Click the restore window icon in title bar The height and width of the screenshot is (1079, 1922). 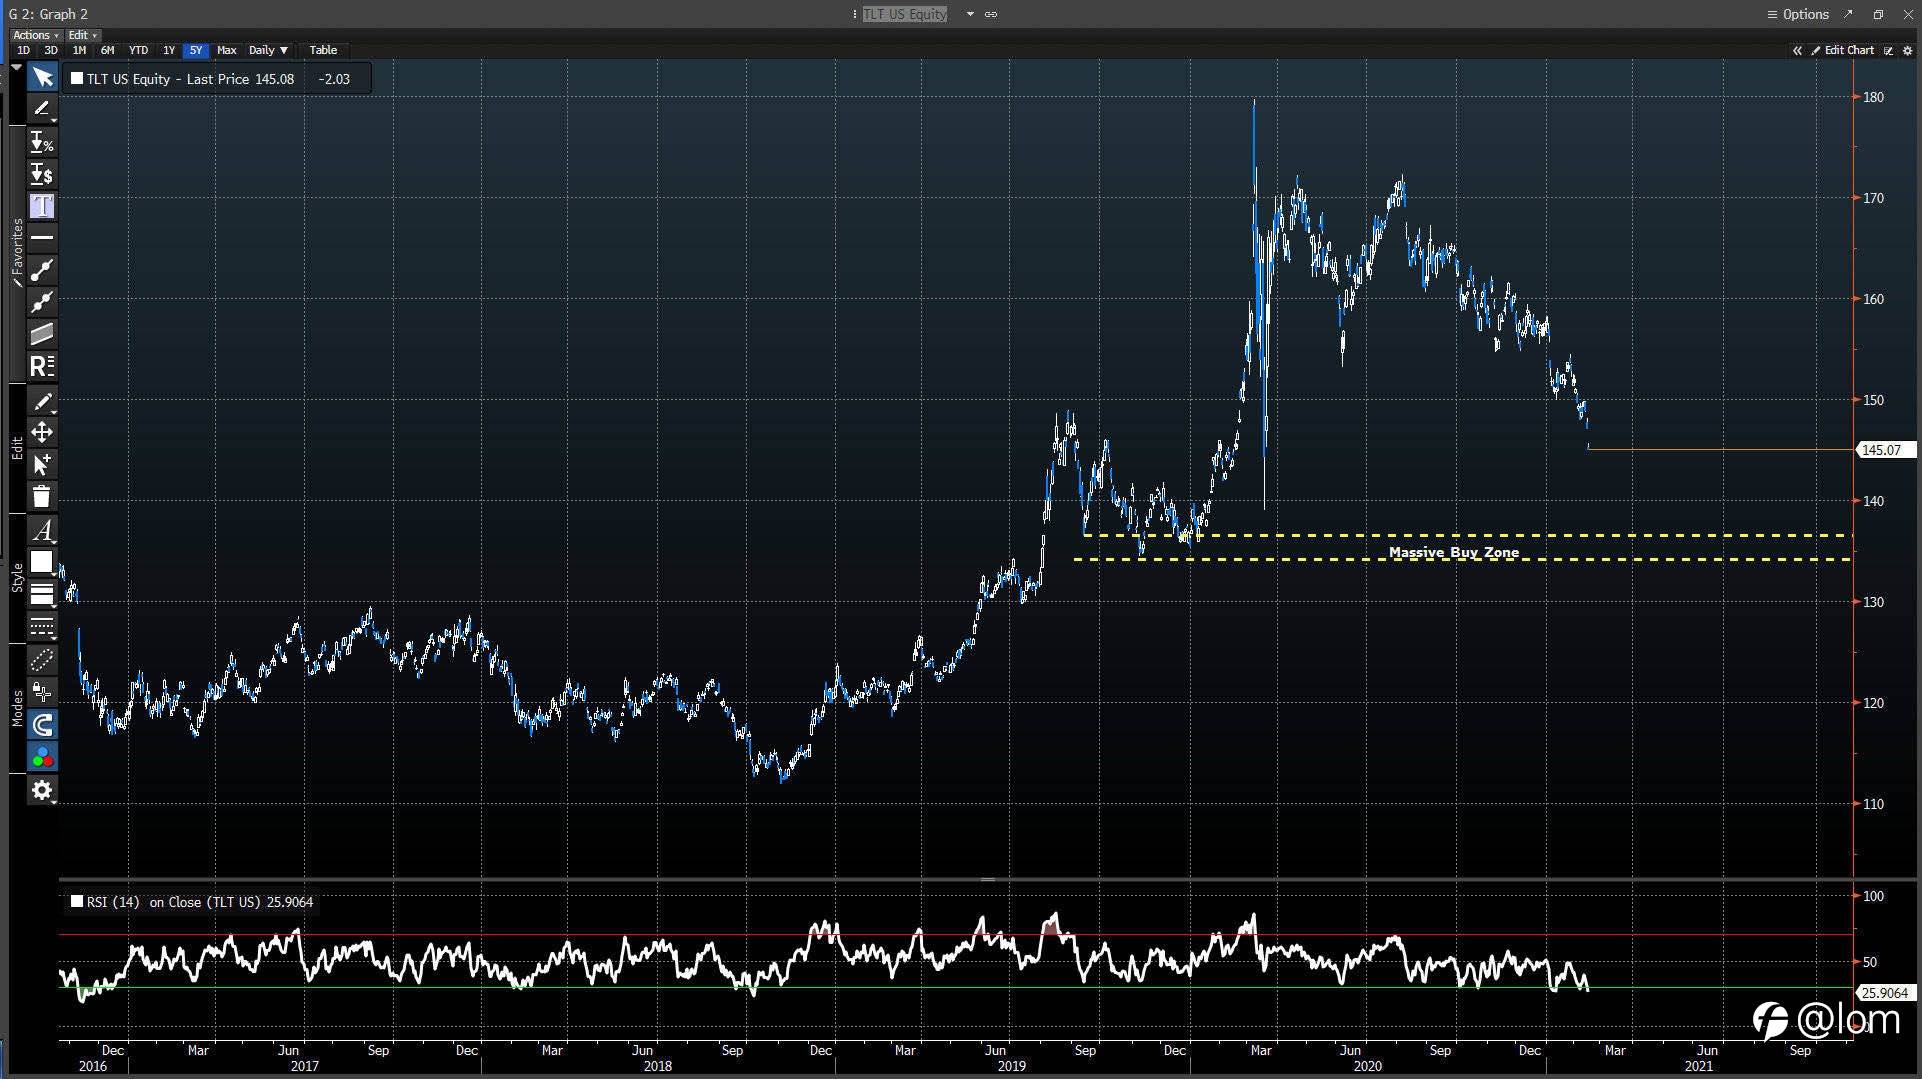(x=1878, y=14)
